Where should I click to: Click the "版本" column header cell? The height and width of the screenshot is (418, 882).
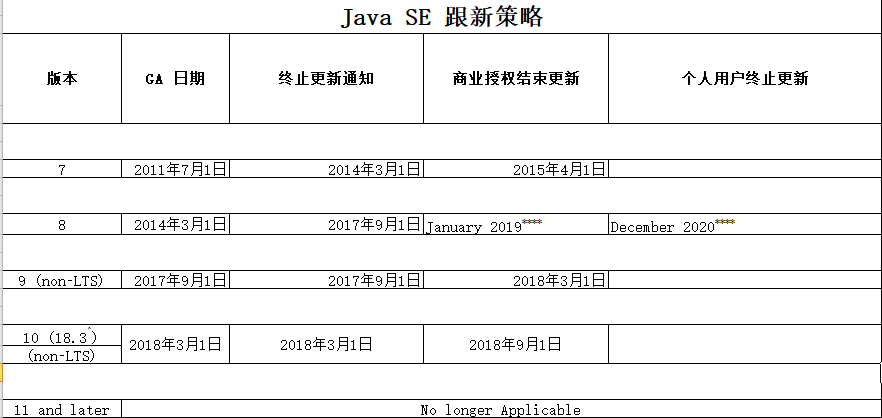61,79
